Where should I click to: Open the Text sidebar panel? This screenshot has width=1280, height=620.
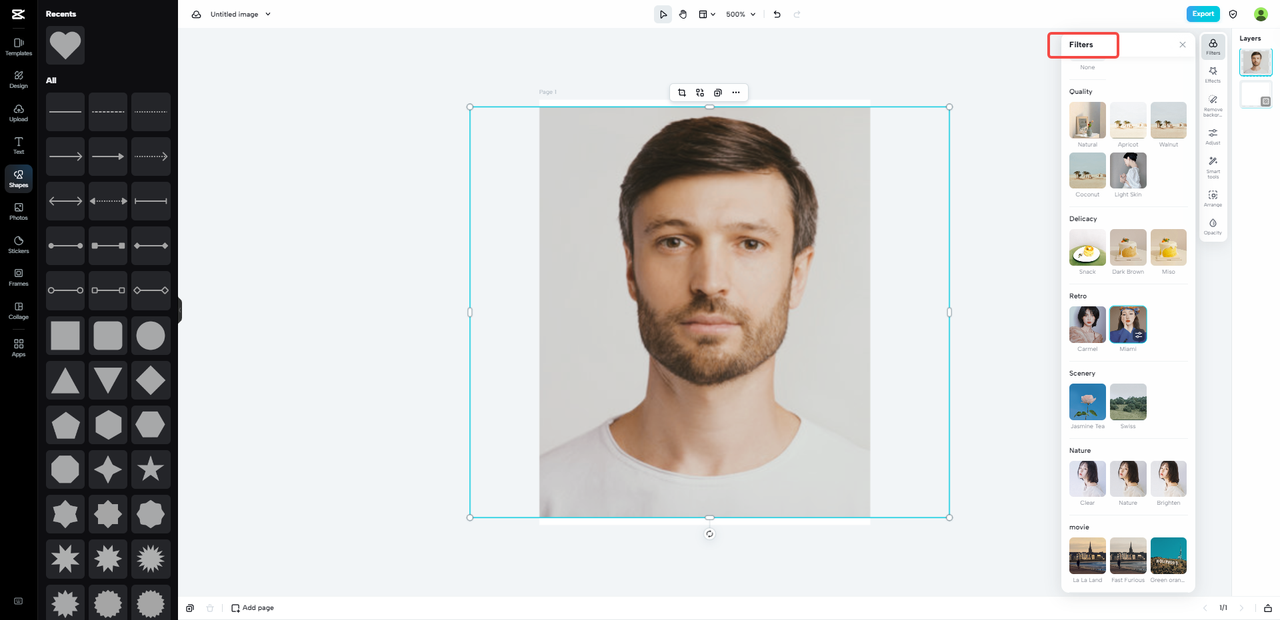click(x=18, y=145)
